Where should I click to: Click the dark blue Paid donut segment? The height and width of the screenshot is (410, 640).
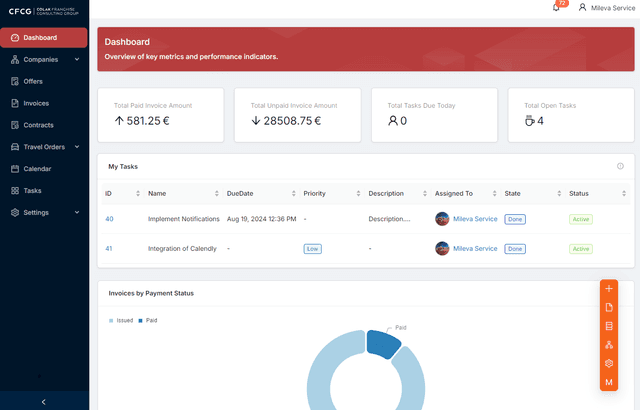(x=382, y=344)
